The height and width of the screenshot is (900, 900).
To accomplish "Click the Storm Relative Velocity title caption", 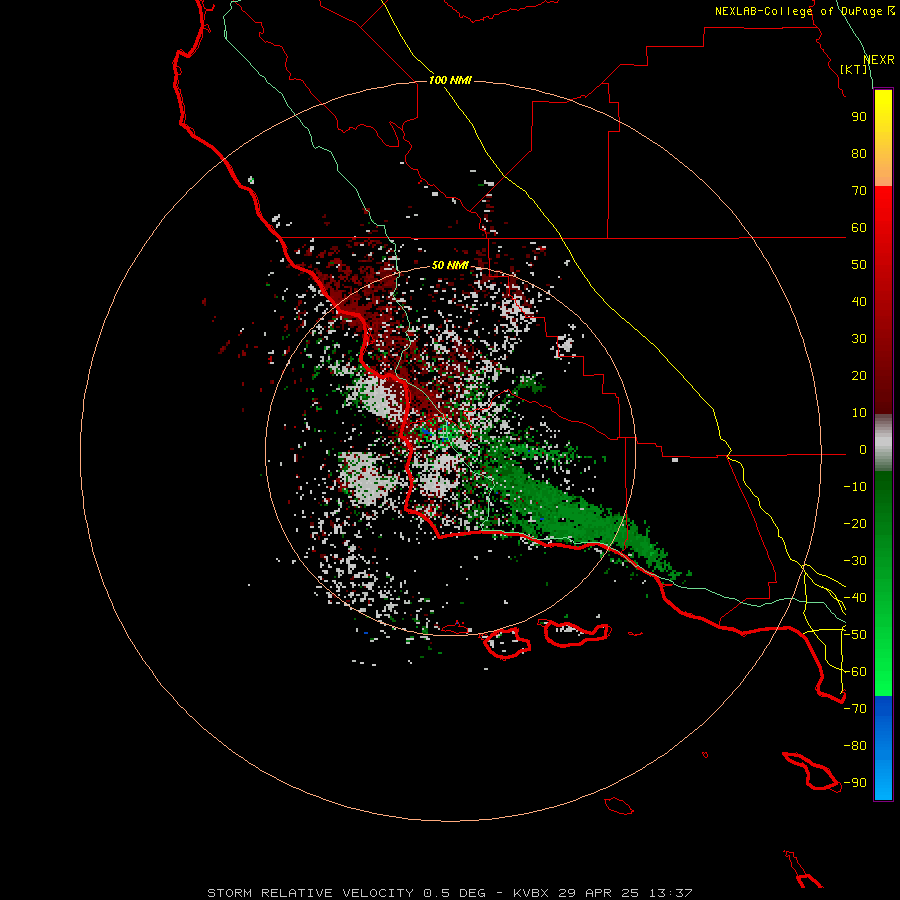I will point(449,893).
